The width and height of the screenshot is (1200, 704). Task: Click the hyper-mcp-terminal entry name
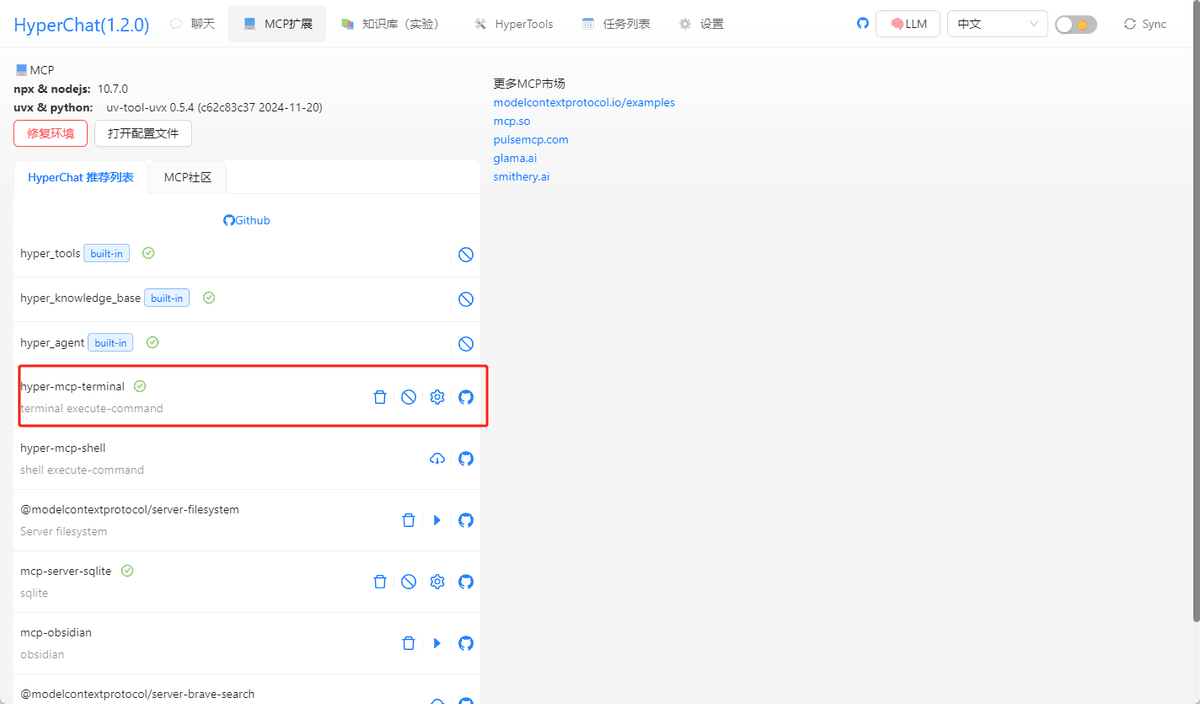click(x=73, y=386)
